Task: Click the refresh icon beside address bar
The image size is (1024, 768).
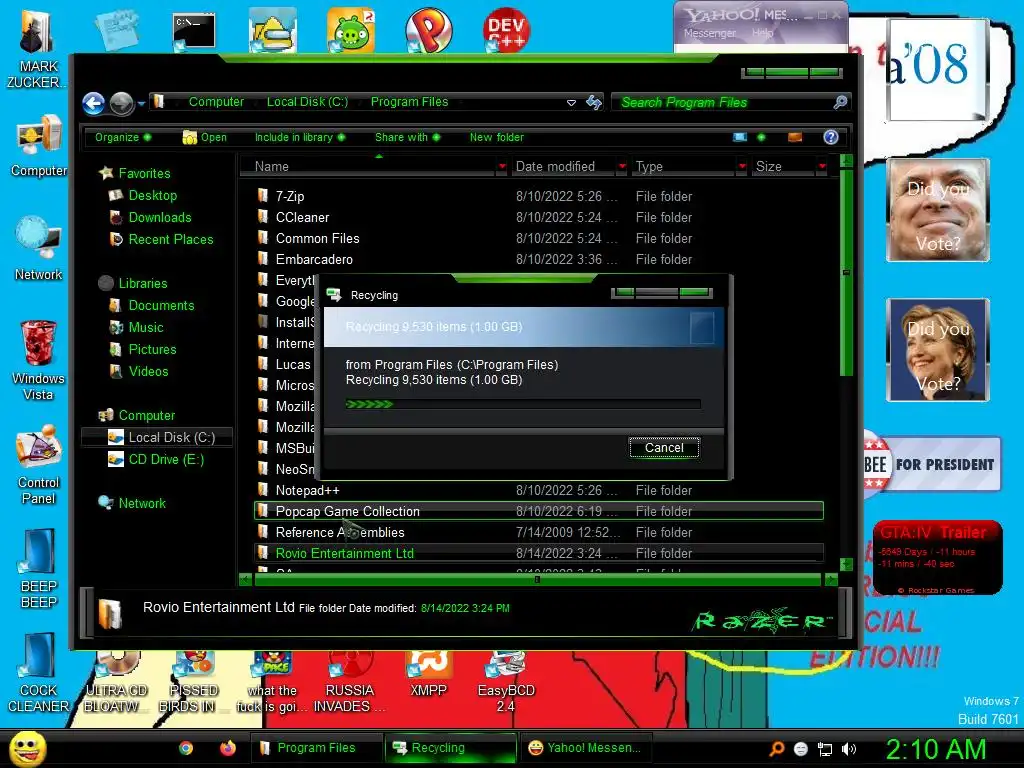Action: (x=594, y=102)
